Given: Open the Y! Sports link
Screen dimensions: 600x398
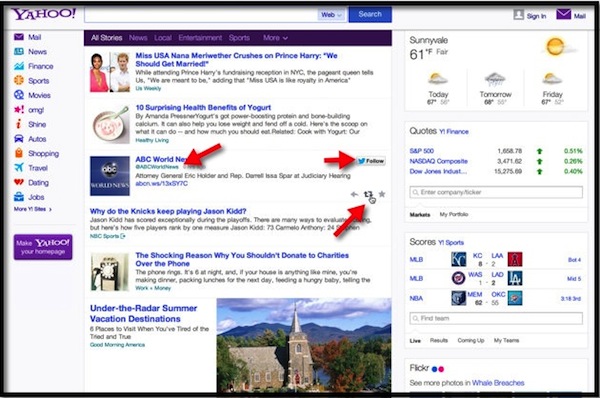Looking at the screenshot, I should pos(451,243).
